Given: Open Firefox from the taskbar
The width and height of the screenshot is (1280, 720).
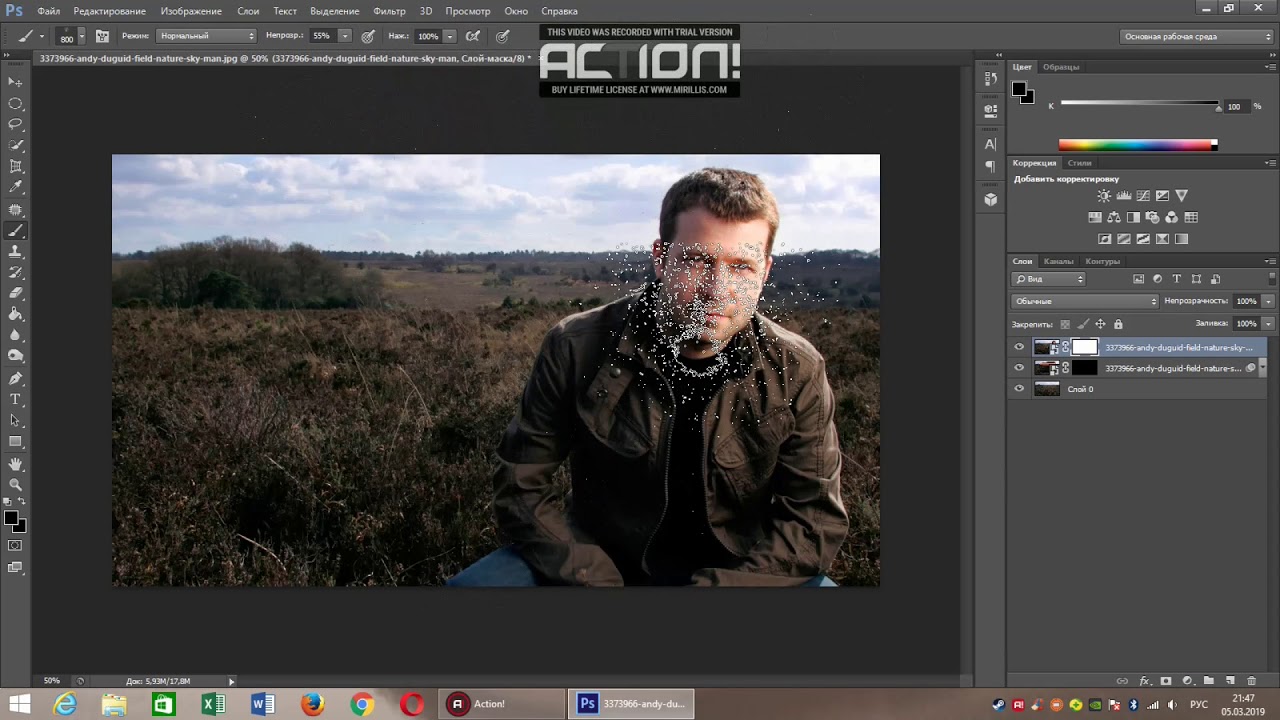Looking at the screenshot, I should pyautogui.click(x=313, y=704).
